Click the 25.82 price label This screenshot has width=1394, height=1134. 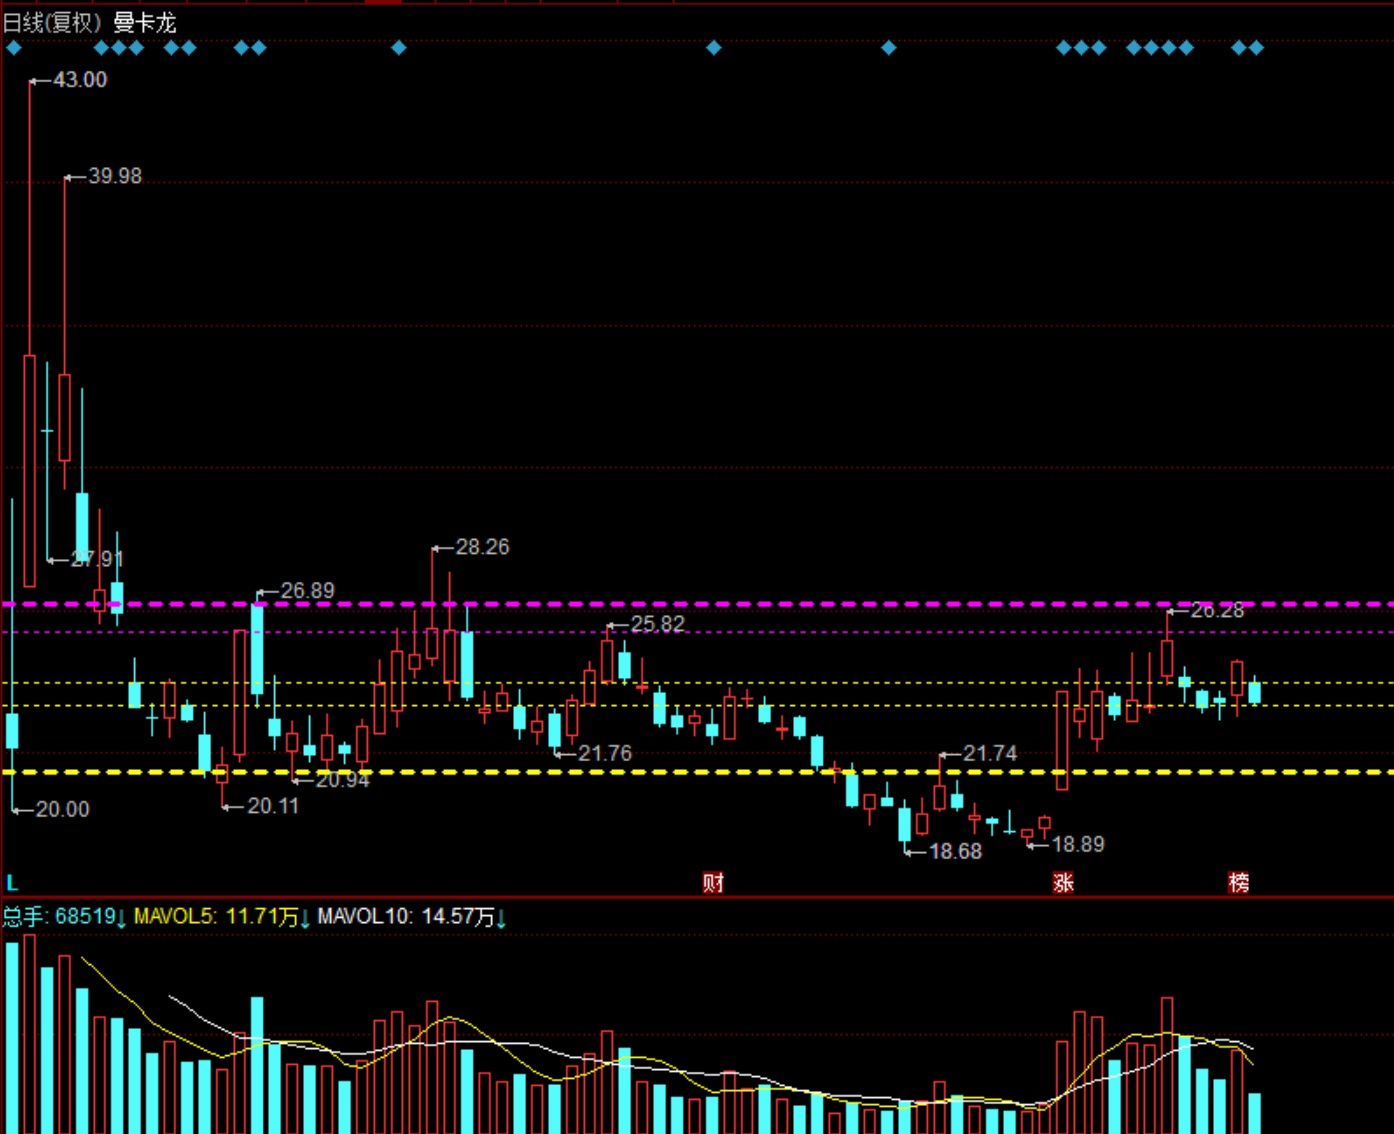pos(657,624)
